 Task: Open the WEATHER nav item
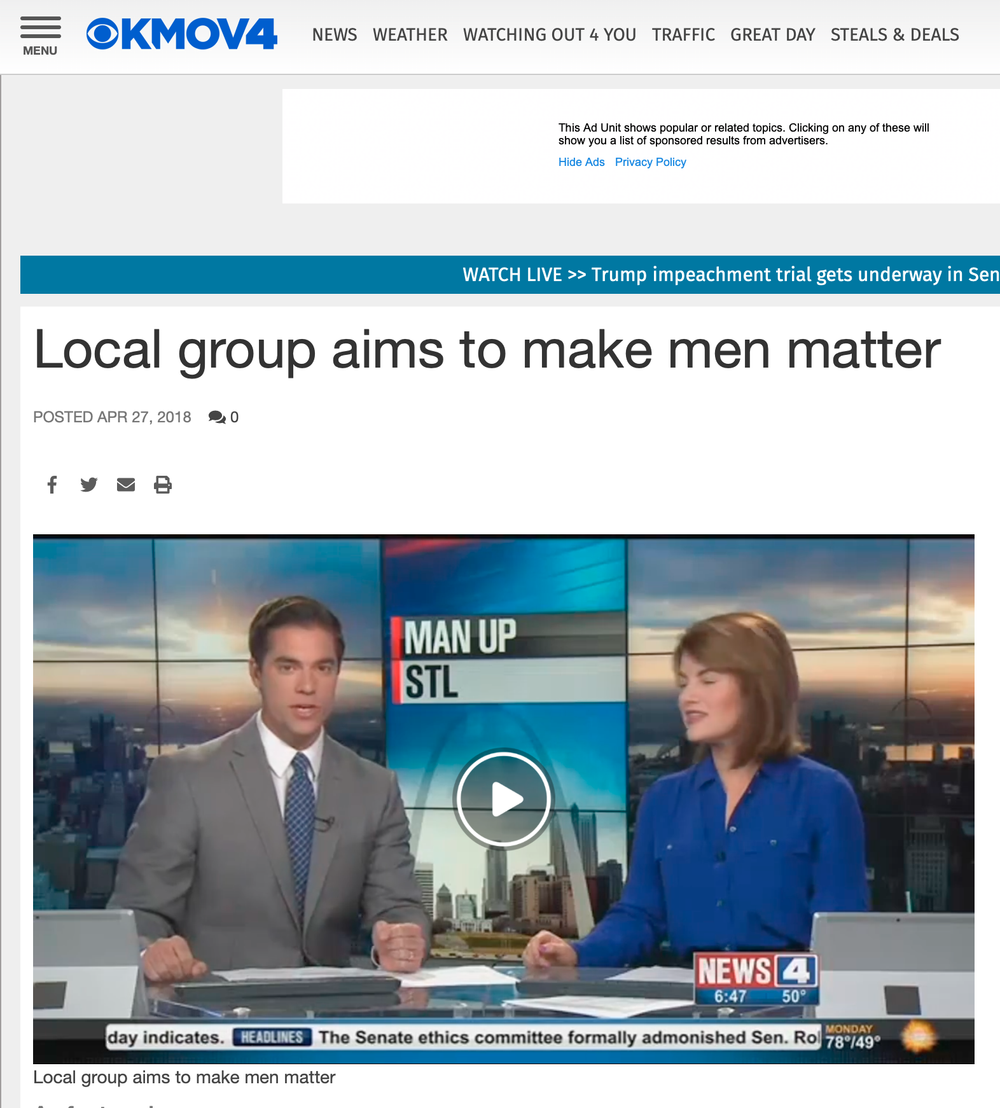(x=410, y=35)
